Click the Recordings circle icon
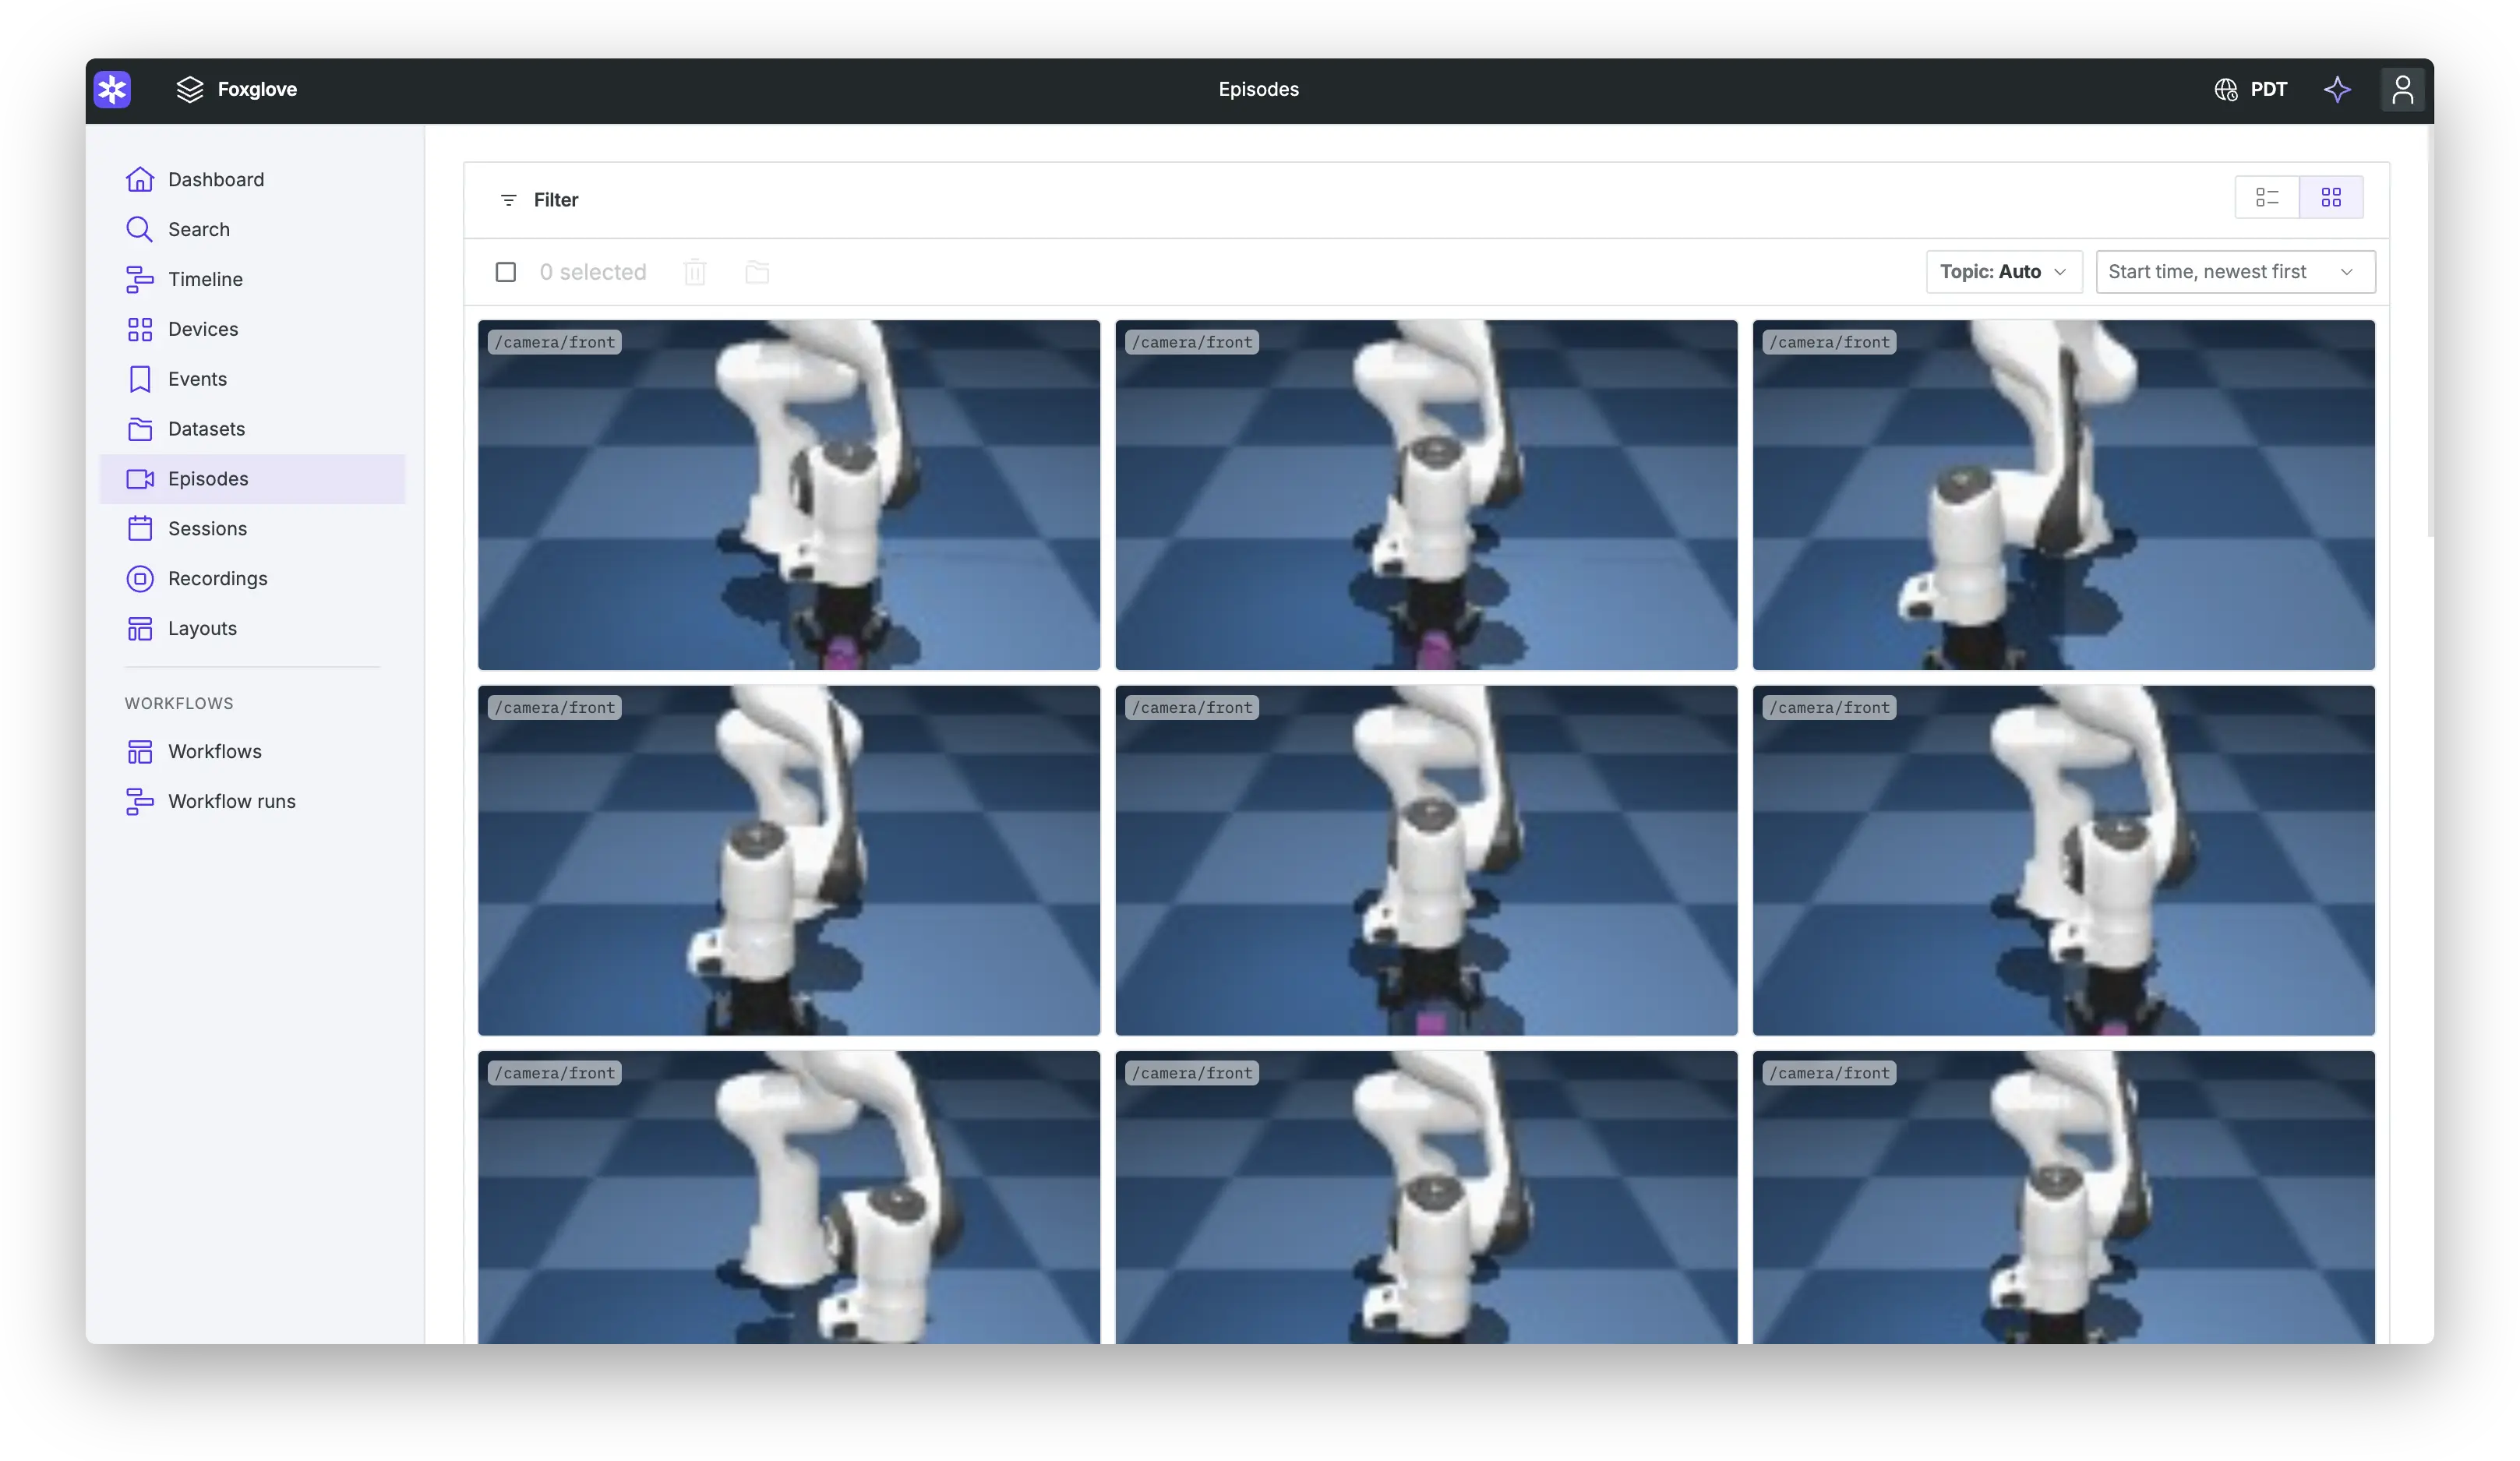2520x1461 pixels. coord(140,578)
